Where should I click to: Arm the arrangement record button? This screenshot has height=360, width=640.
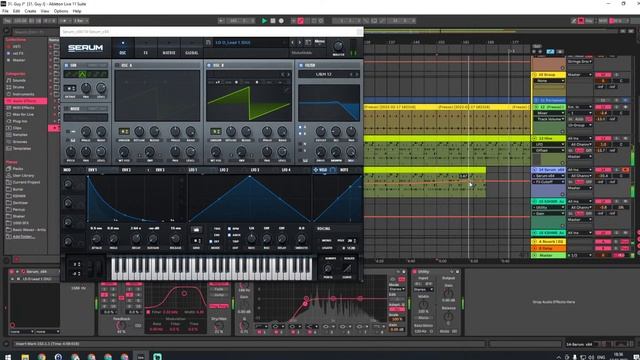coord(281,21)
